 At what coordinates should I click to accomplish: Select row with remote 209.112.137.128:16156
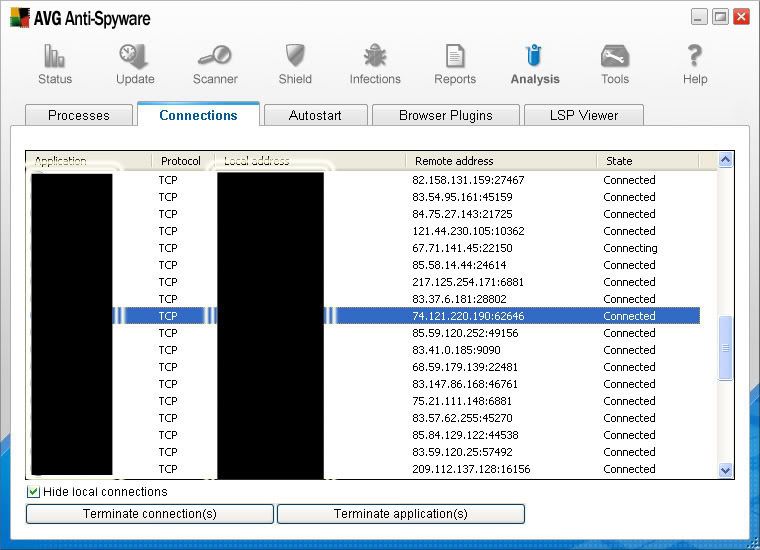tap(365, 469)
